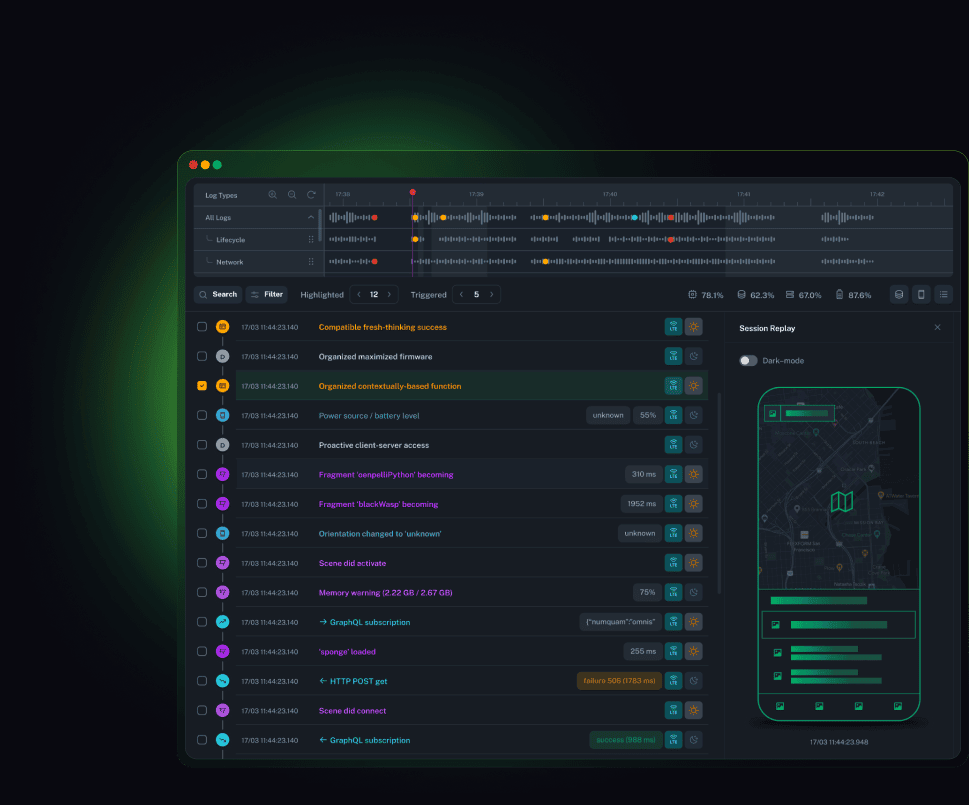
Task: Click moon icon on Organized maximized firmware row
Action: 694,356
